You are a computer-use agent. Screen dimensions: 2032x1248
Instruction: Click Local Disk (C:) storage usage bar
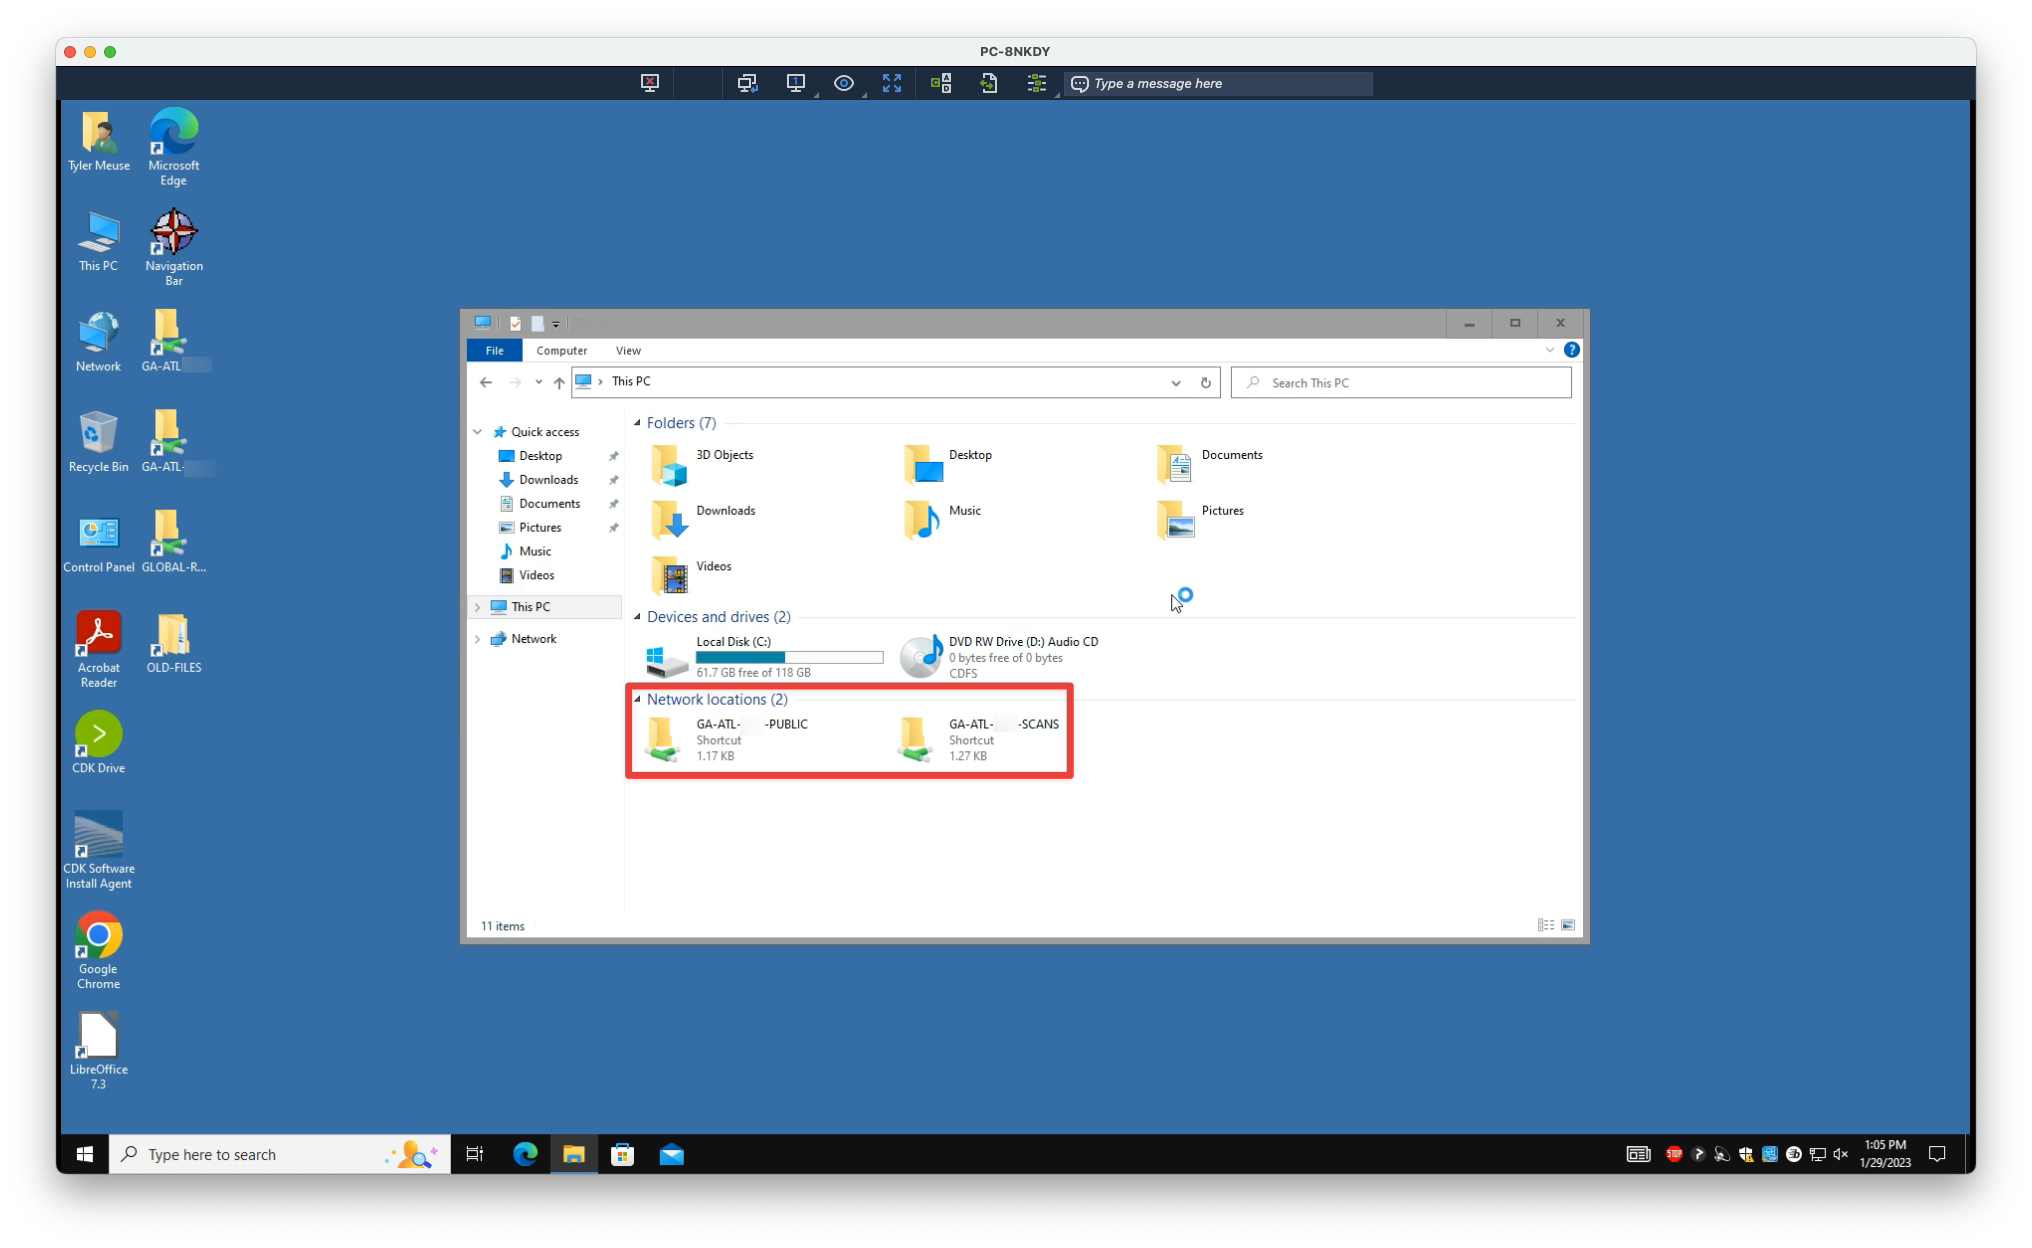coord(789,657)
